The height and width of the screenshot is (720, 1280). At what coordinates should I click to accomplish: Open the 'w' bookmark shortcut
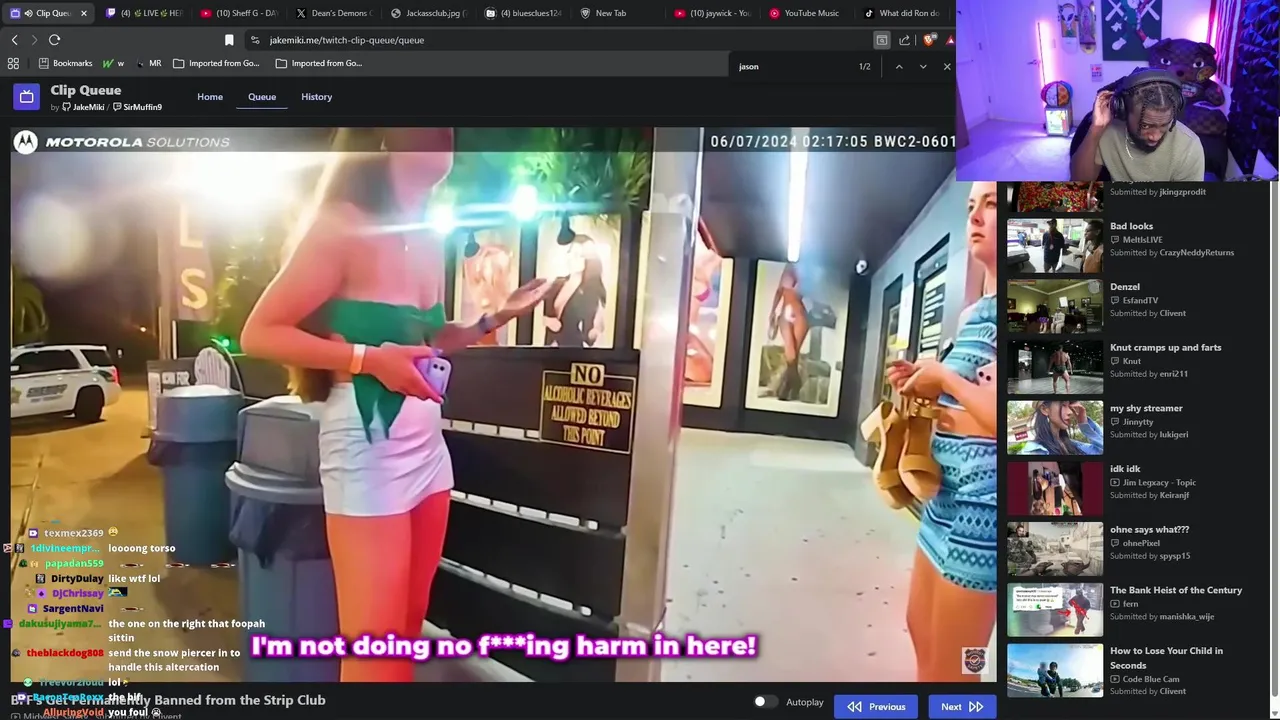114,63
